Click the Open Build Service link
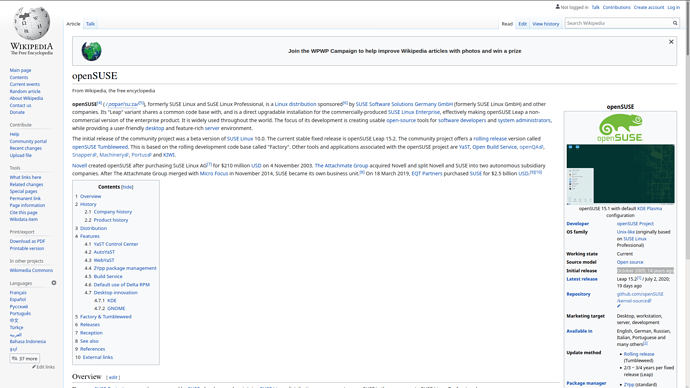 (x=494, y=147)
